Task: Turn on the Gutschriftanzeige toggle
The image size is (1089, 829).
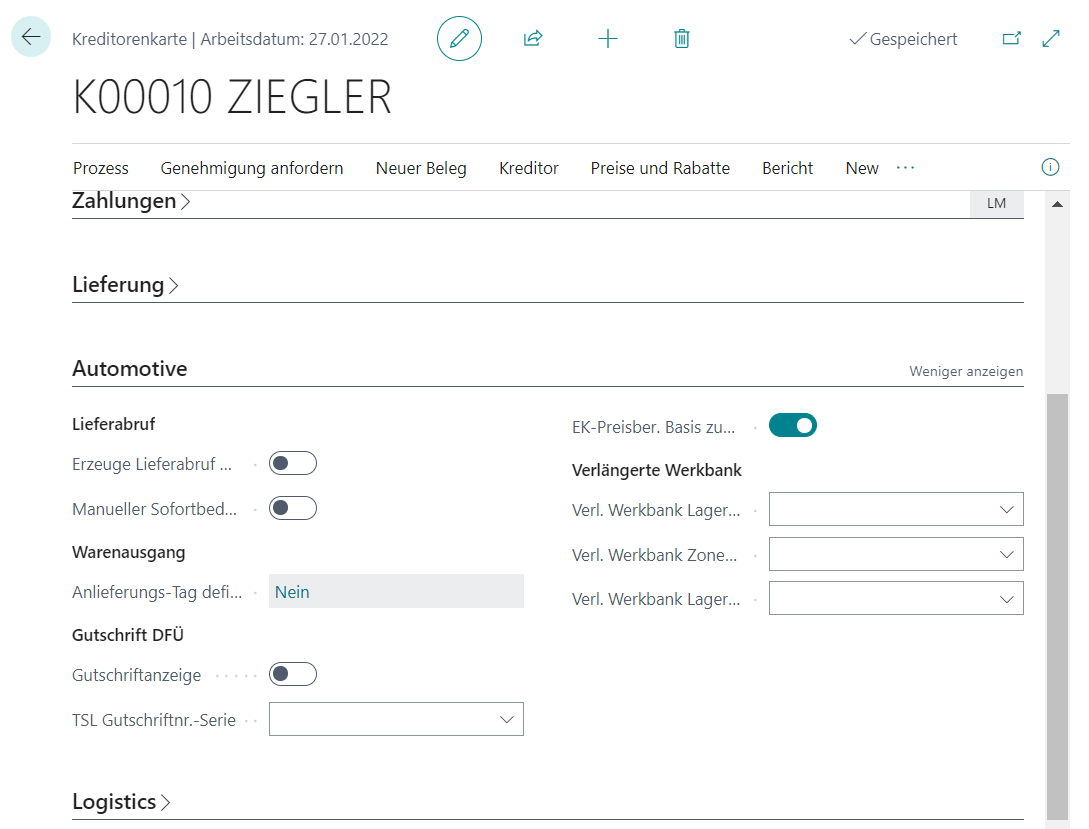Action: pyautogui.click(x=293, y=674)
